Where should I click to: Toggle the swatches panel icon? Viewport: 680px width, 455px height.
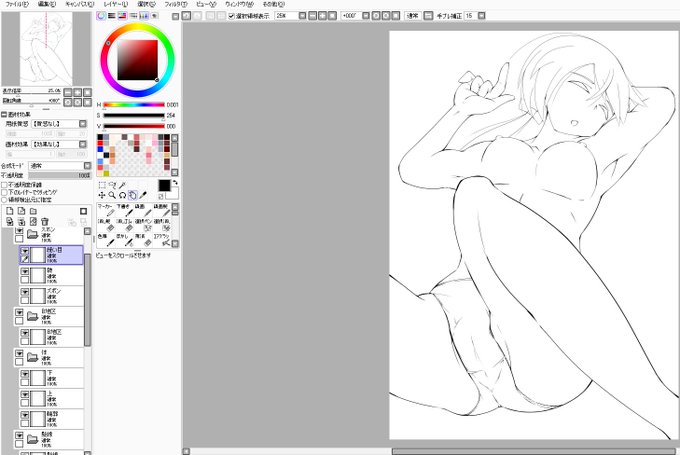point(144,16)
